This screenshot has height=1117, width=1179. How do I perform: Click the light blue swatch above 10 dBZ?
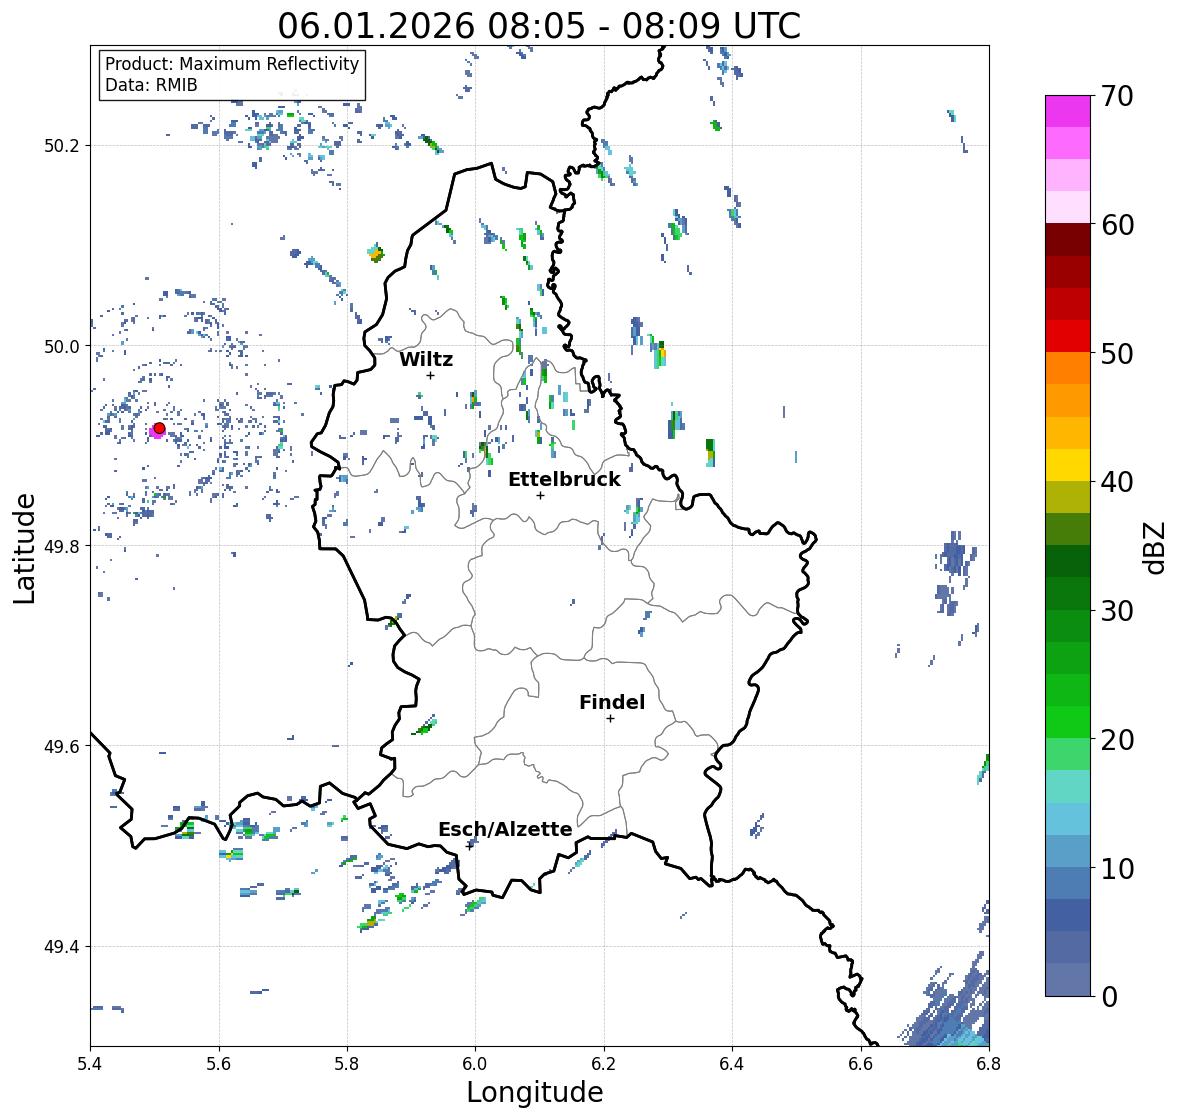(x=1068, y=850)
